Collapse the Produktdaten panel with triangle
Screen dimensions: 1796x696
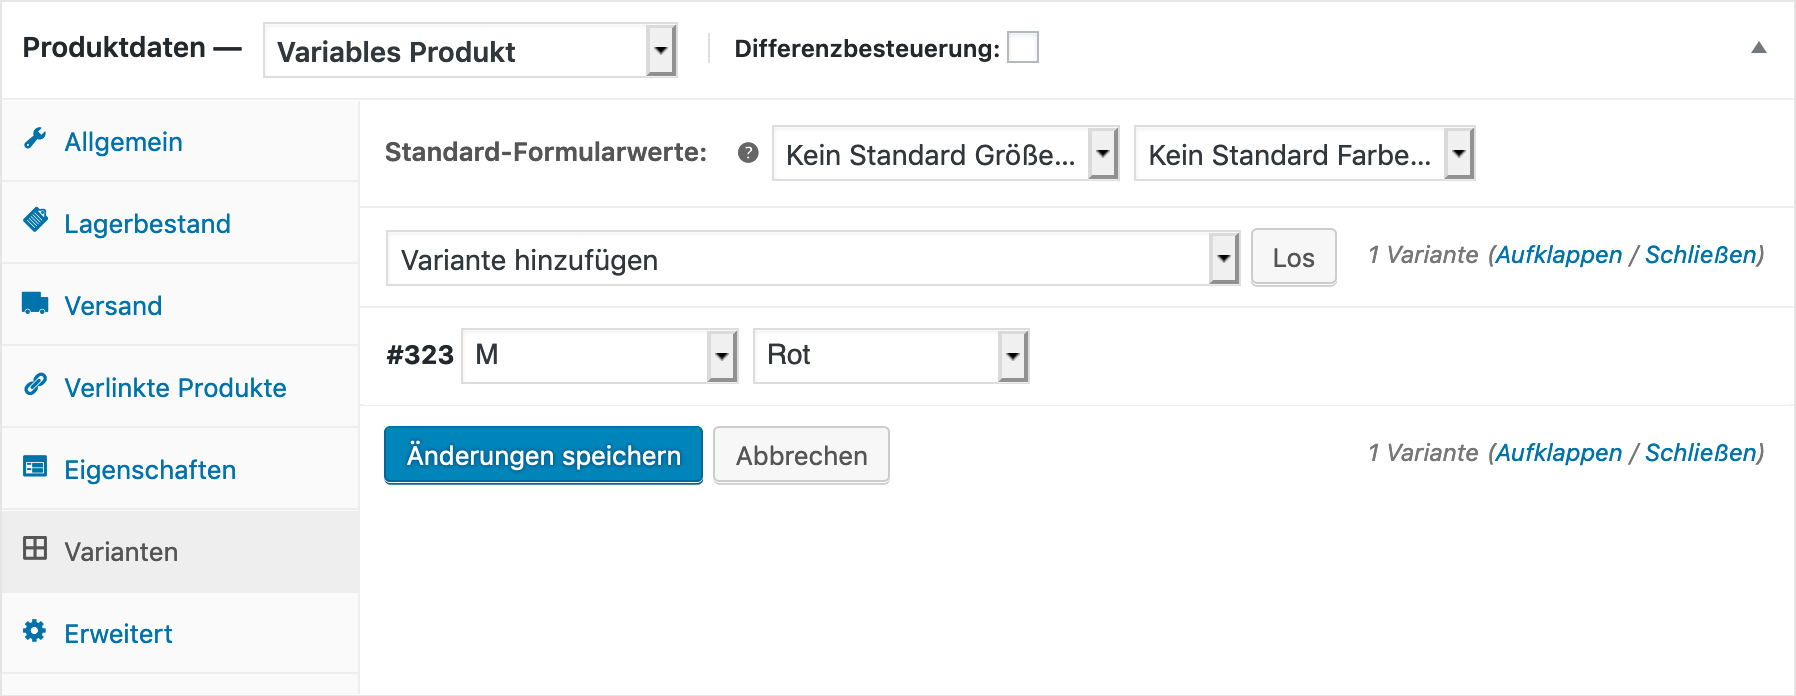pyautogui.click(x=1759, y=48)
